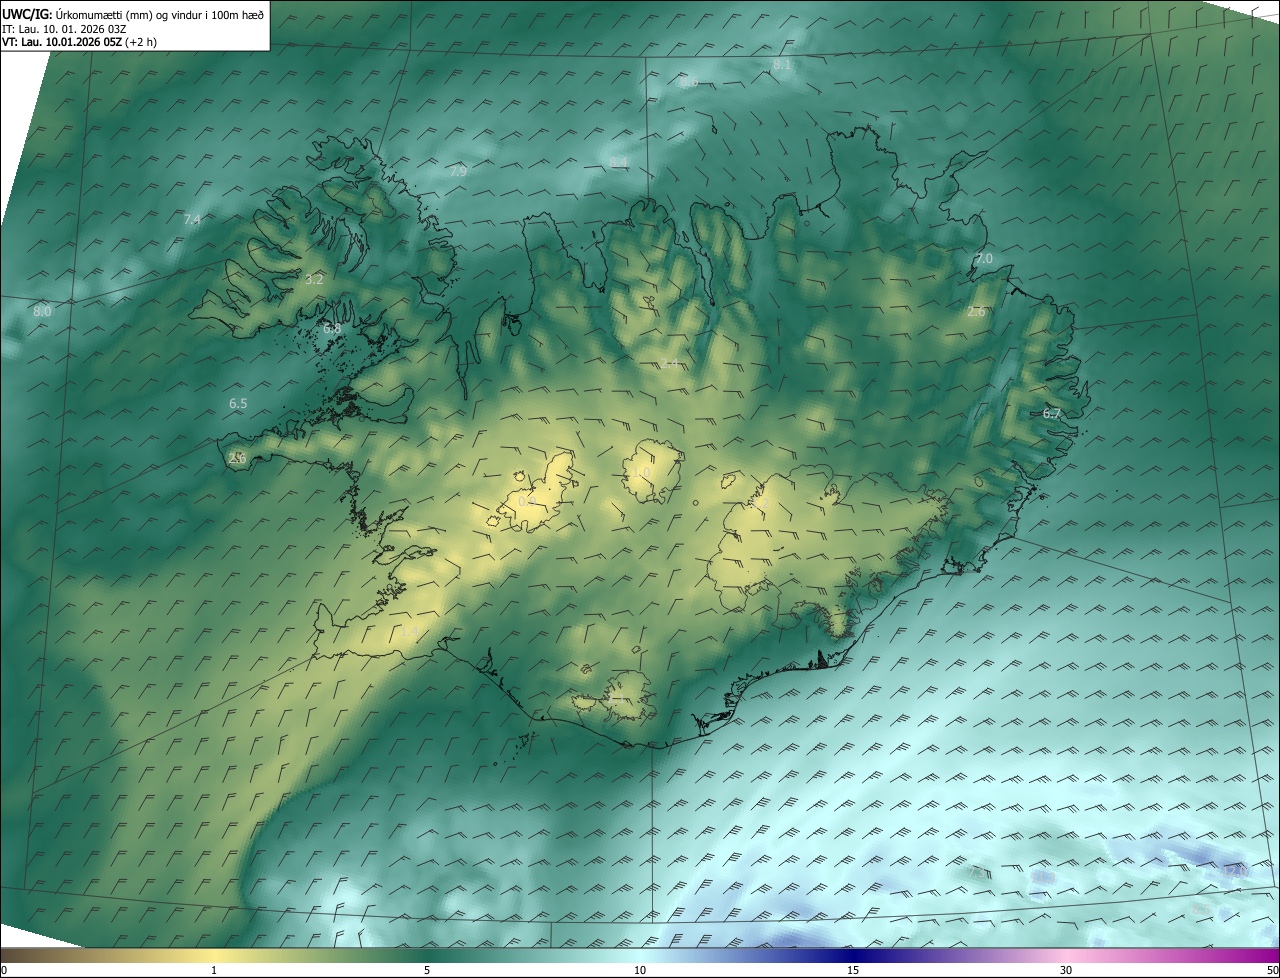Click the 2.6 label beneath the 7.0 label
The width and height of the screenshot is (1280, 978).
[977, 311]
